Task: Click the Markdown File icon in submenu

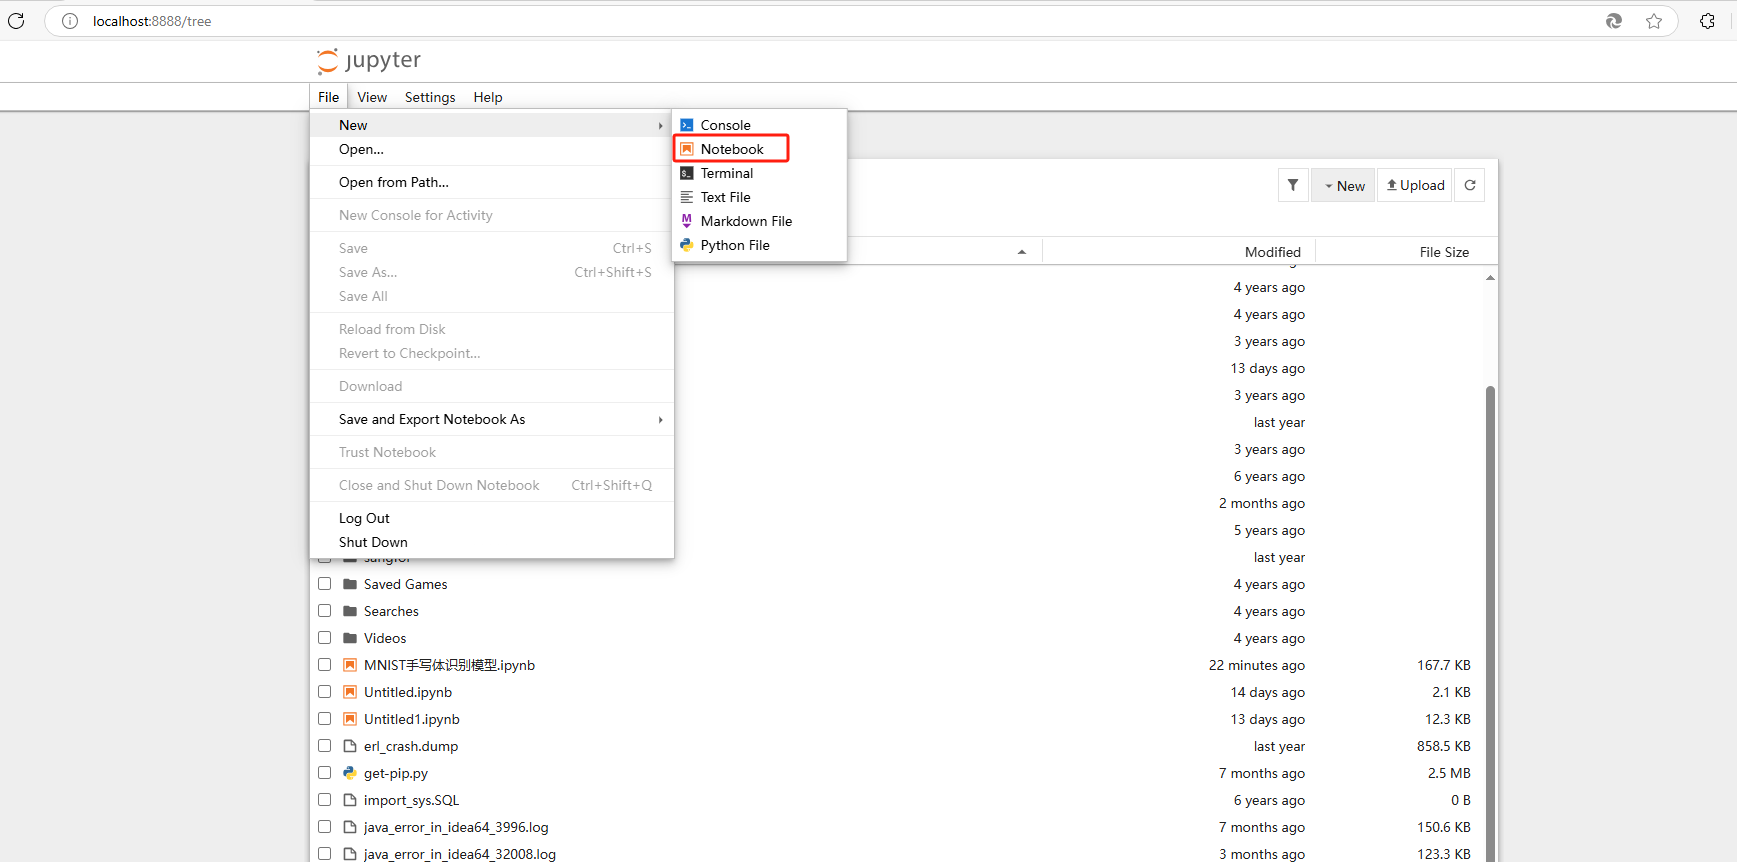Action: pyautogui.click(x=687, y=221)
